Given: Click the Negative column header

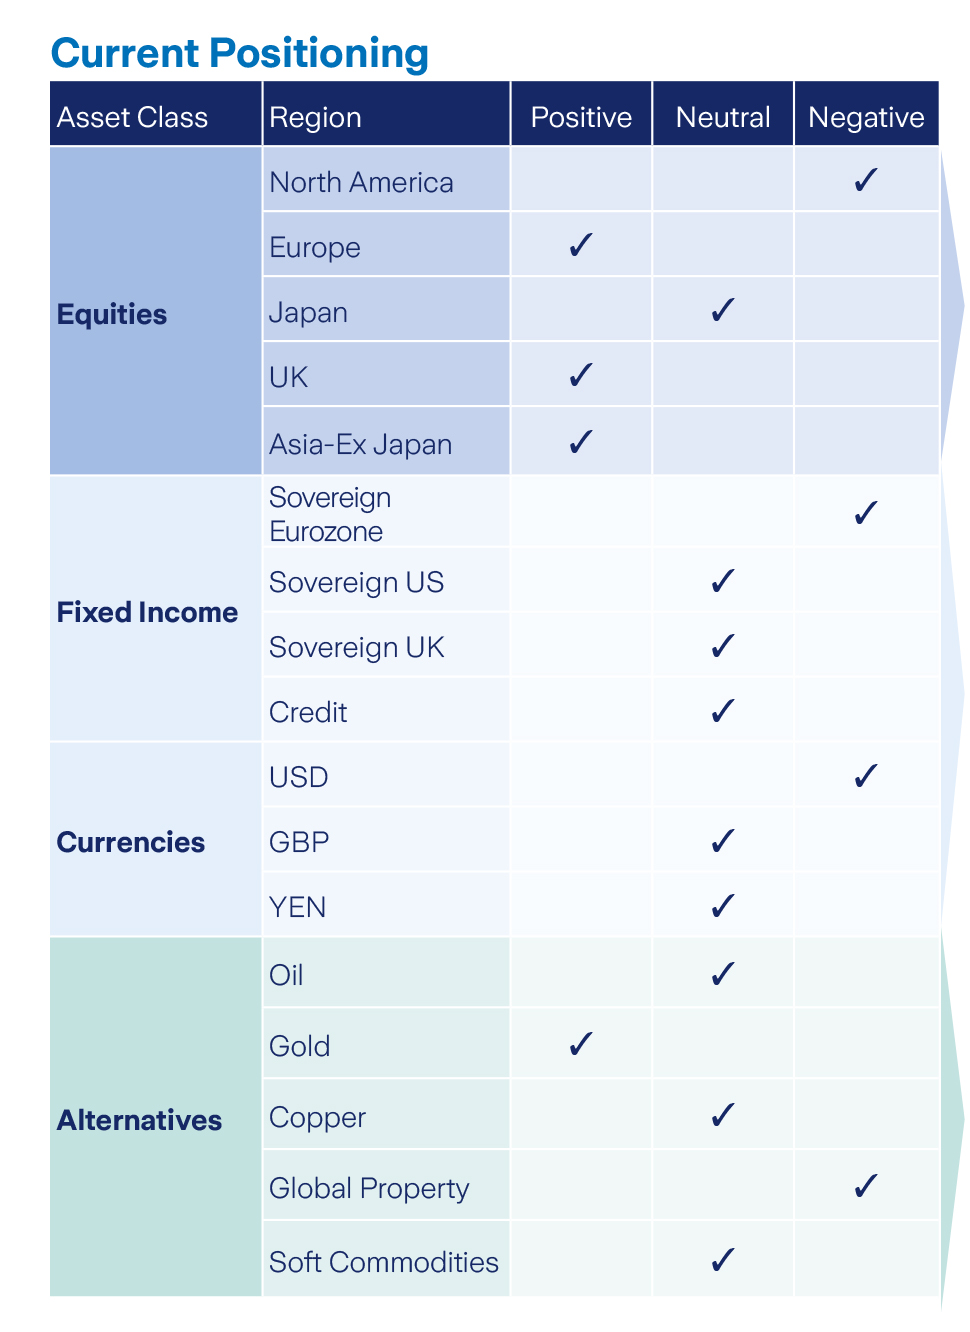Looking at the screenshot, I should pyautogui.click(x=866, y=115).
